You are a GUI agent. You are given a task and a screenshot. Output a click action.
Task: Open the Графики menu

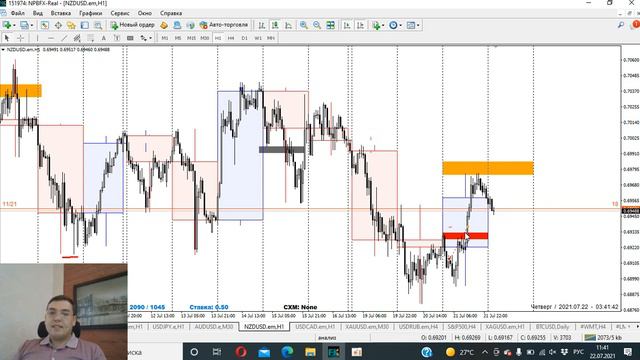[x=91, y=13]
